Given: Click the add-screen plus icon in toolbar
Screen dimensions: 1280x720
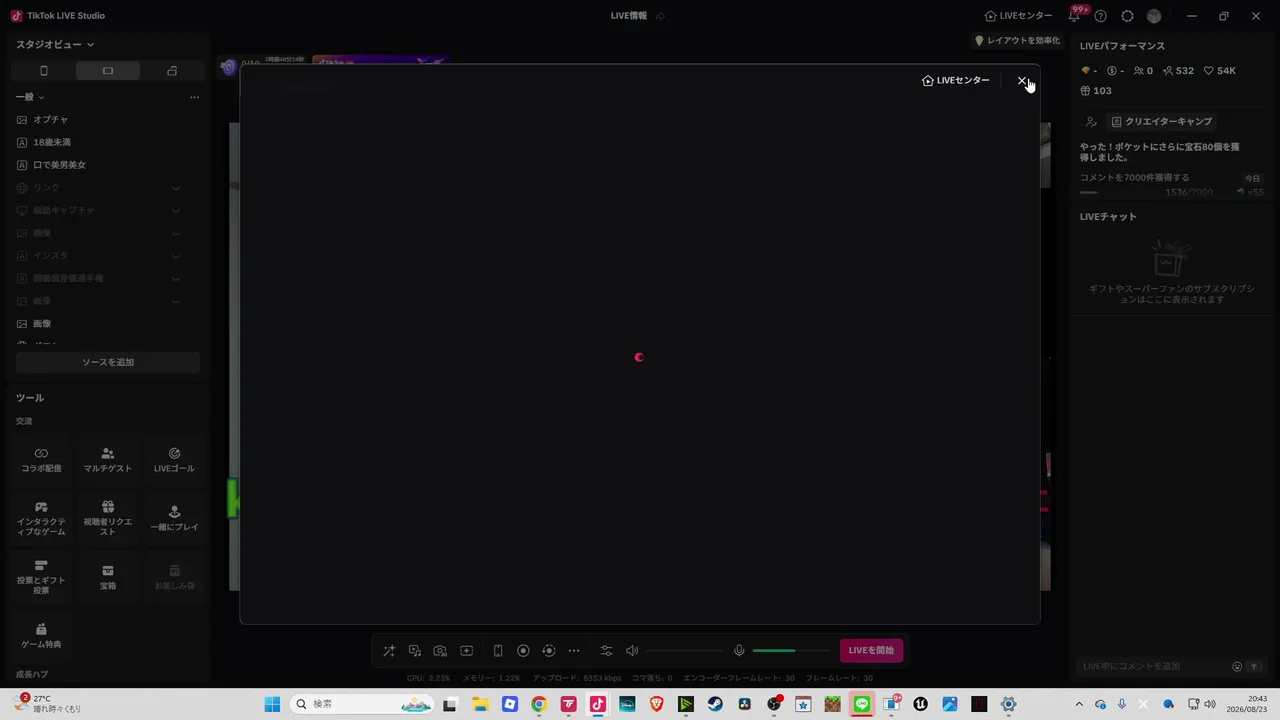Looking at the screenshot, I should pyautogui.click(x=466, y=651).
